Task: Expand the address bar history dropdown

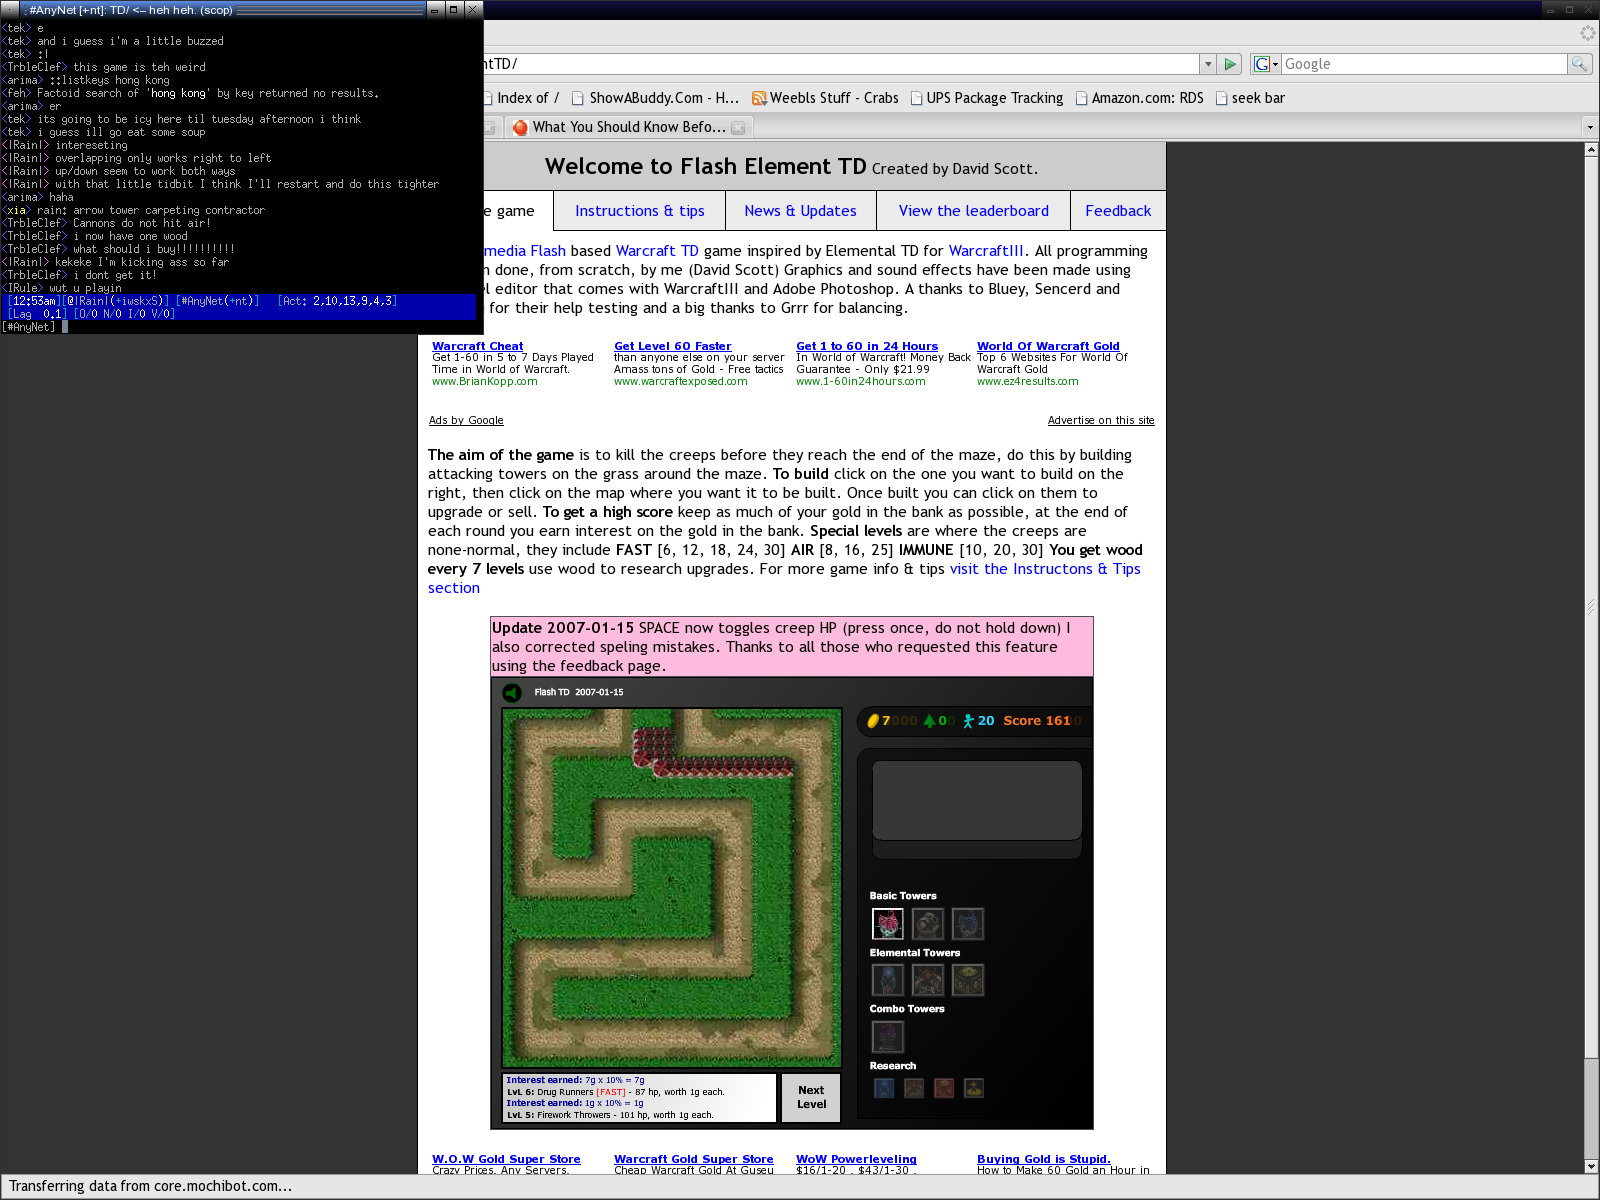Action: pyautogui.click(x=1207, y=64)
